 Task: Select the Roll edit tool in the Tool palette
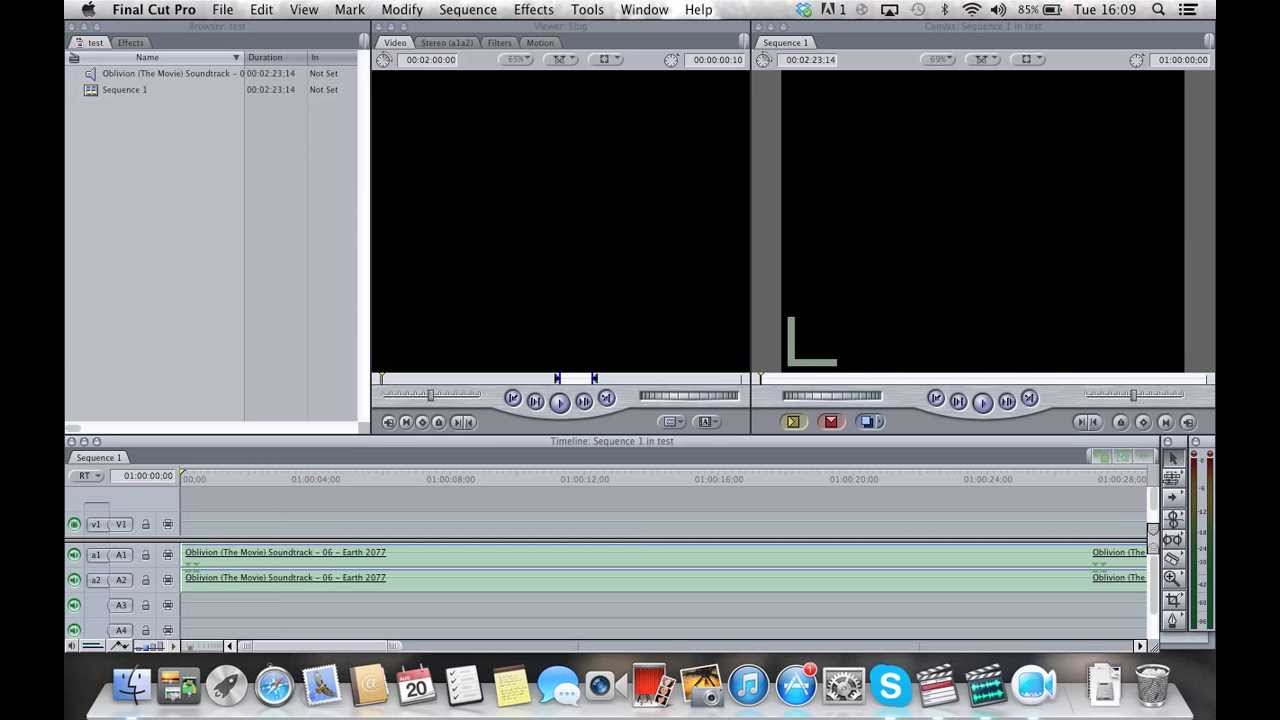tap(1173, 518)
